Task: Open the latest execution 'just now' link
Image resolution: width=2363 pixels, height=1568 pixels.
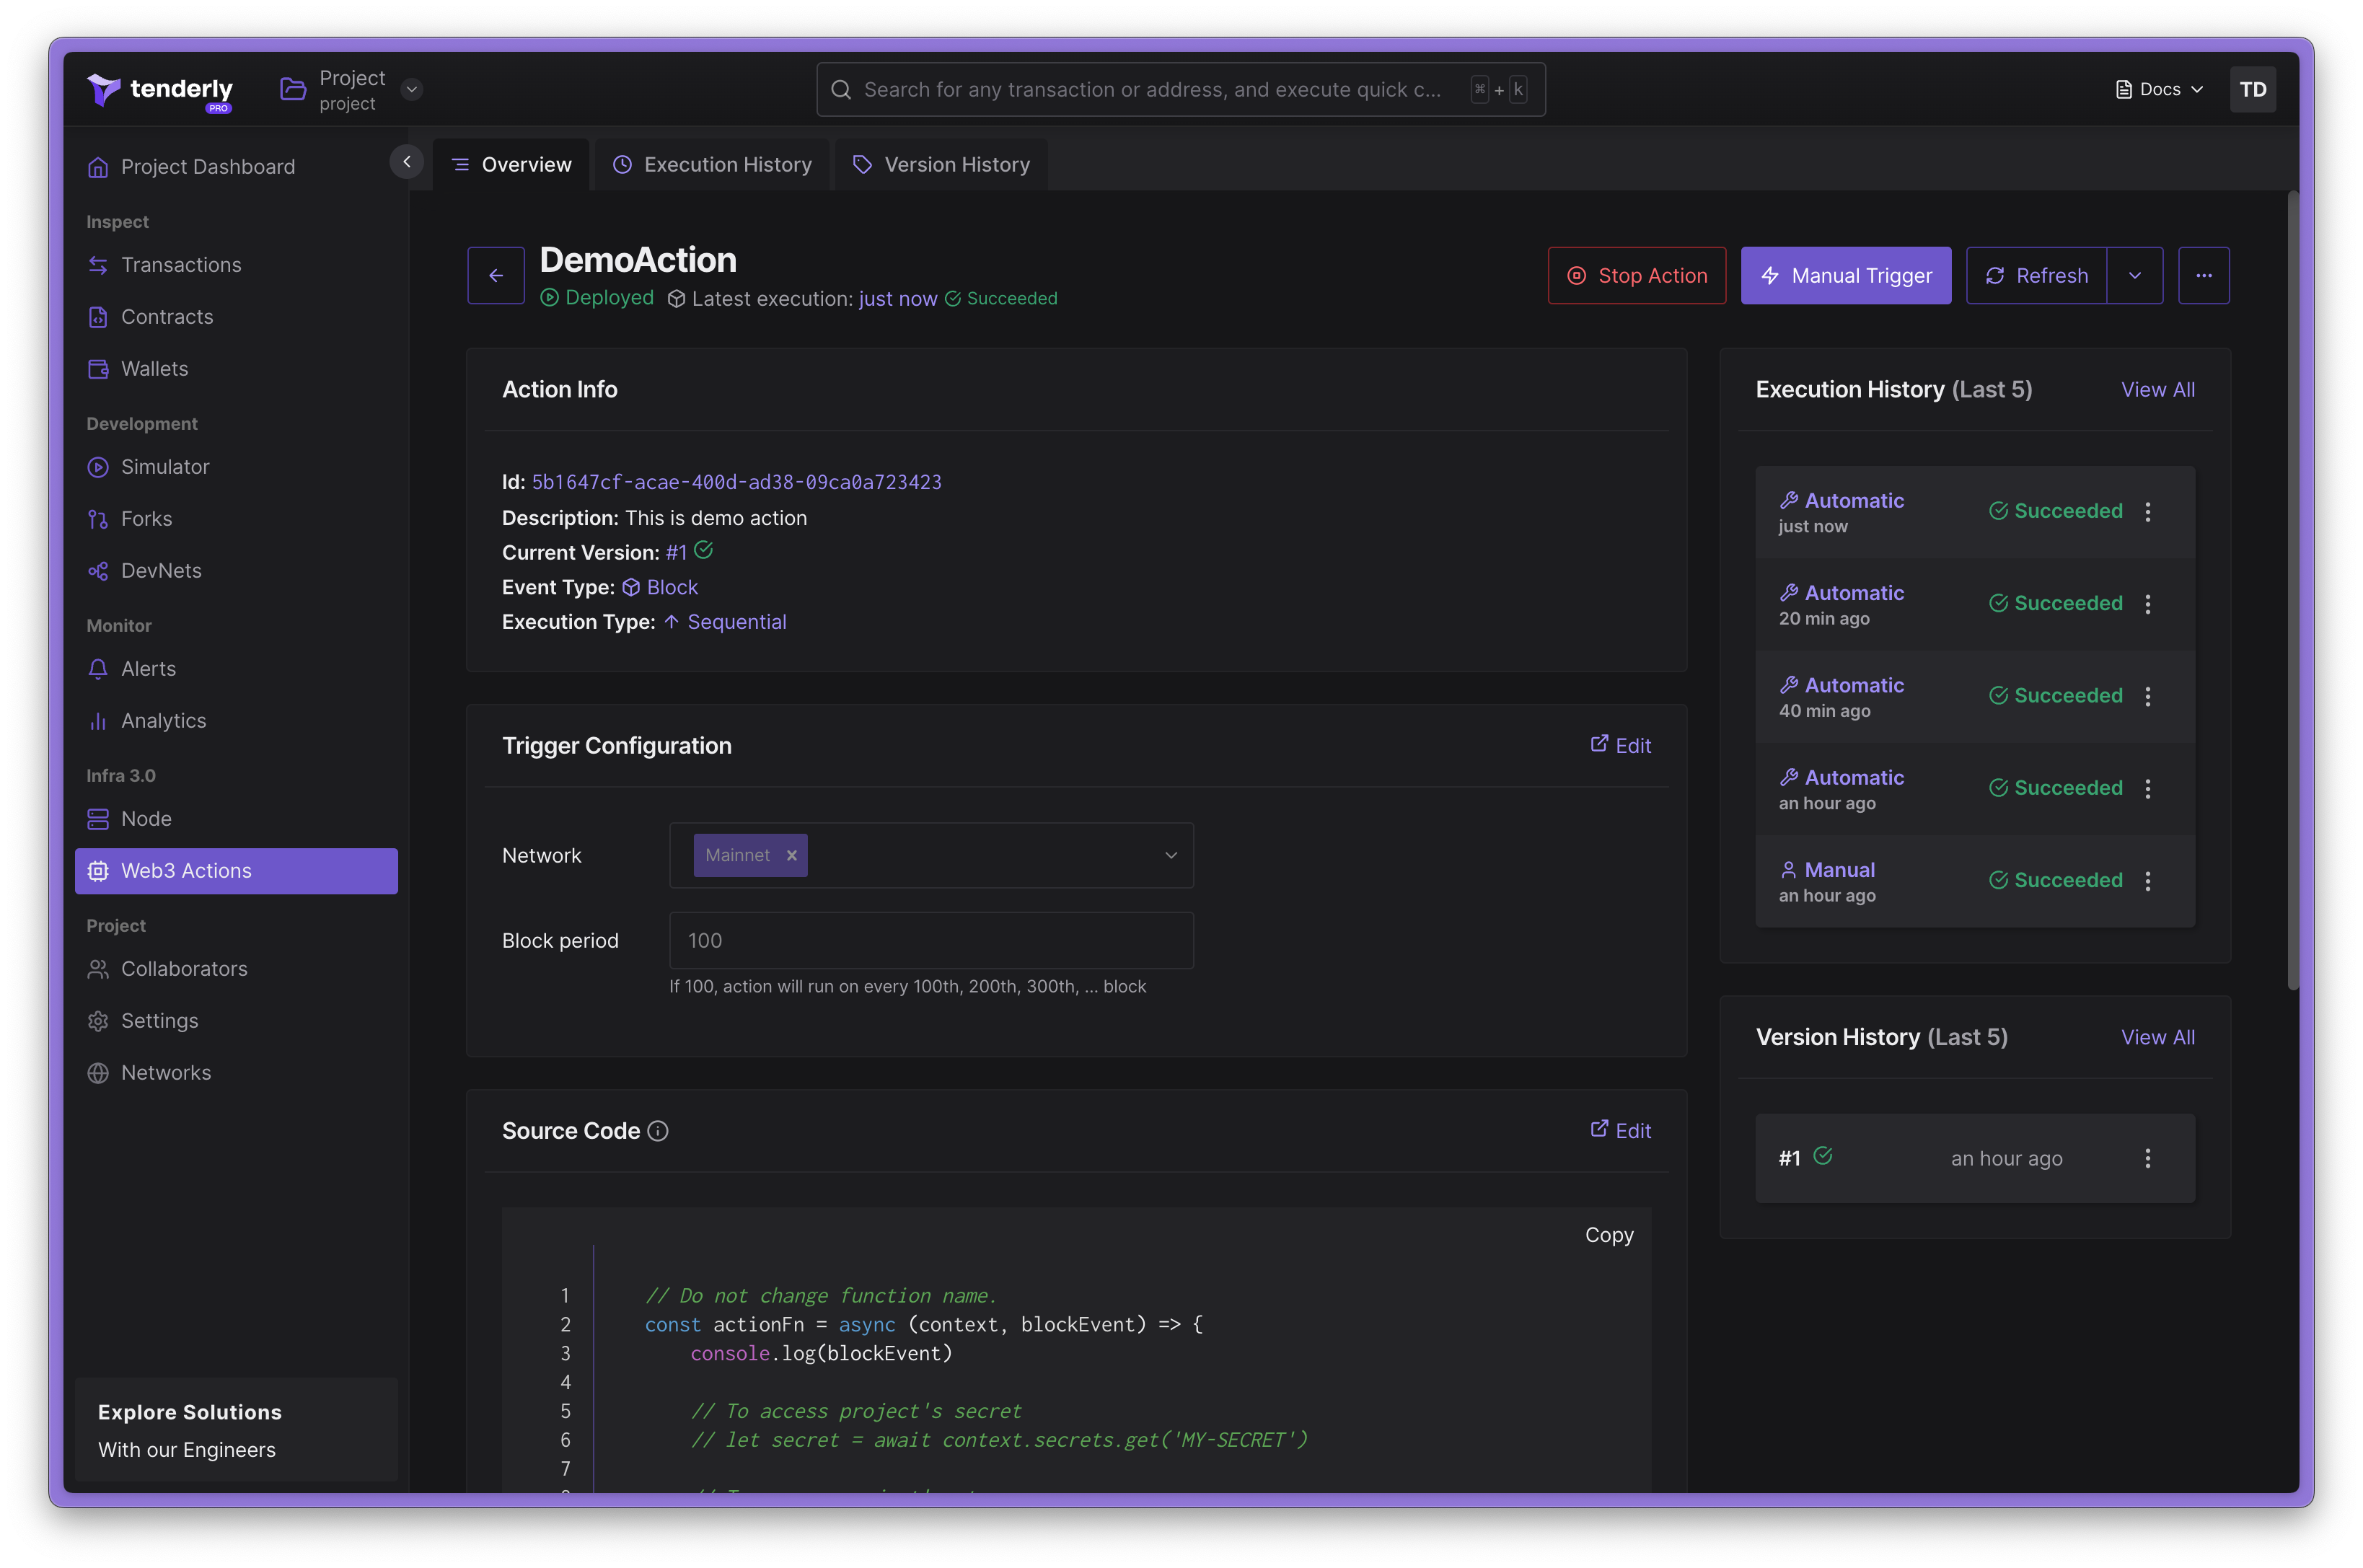Action: (x=898, y=299)
